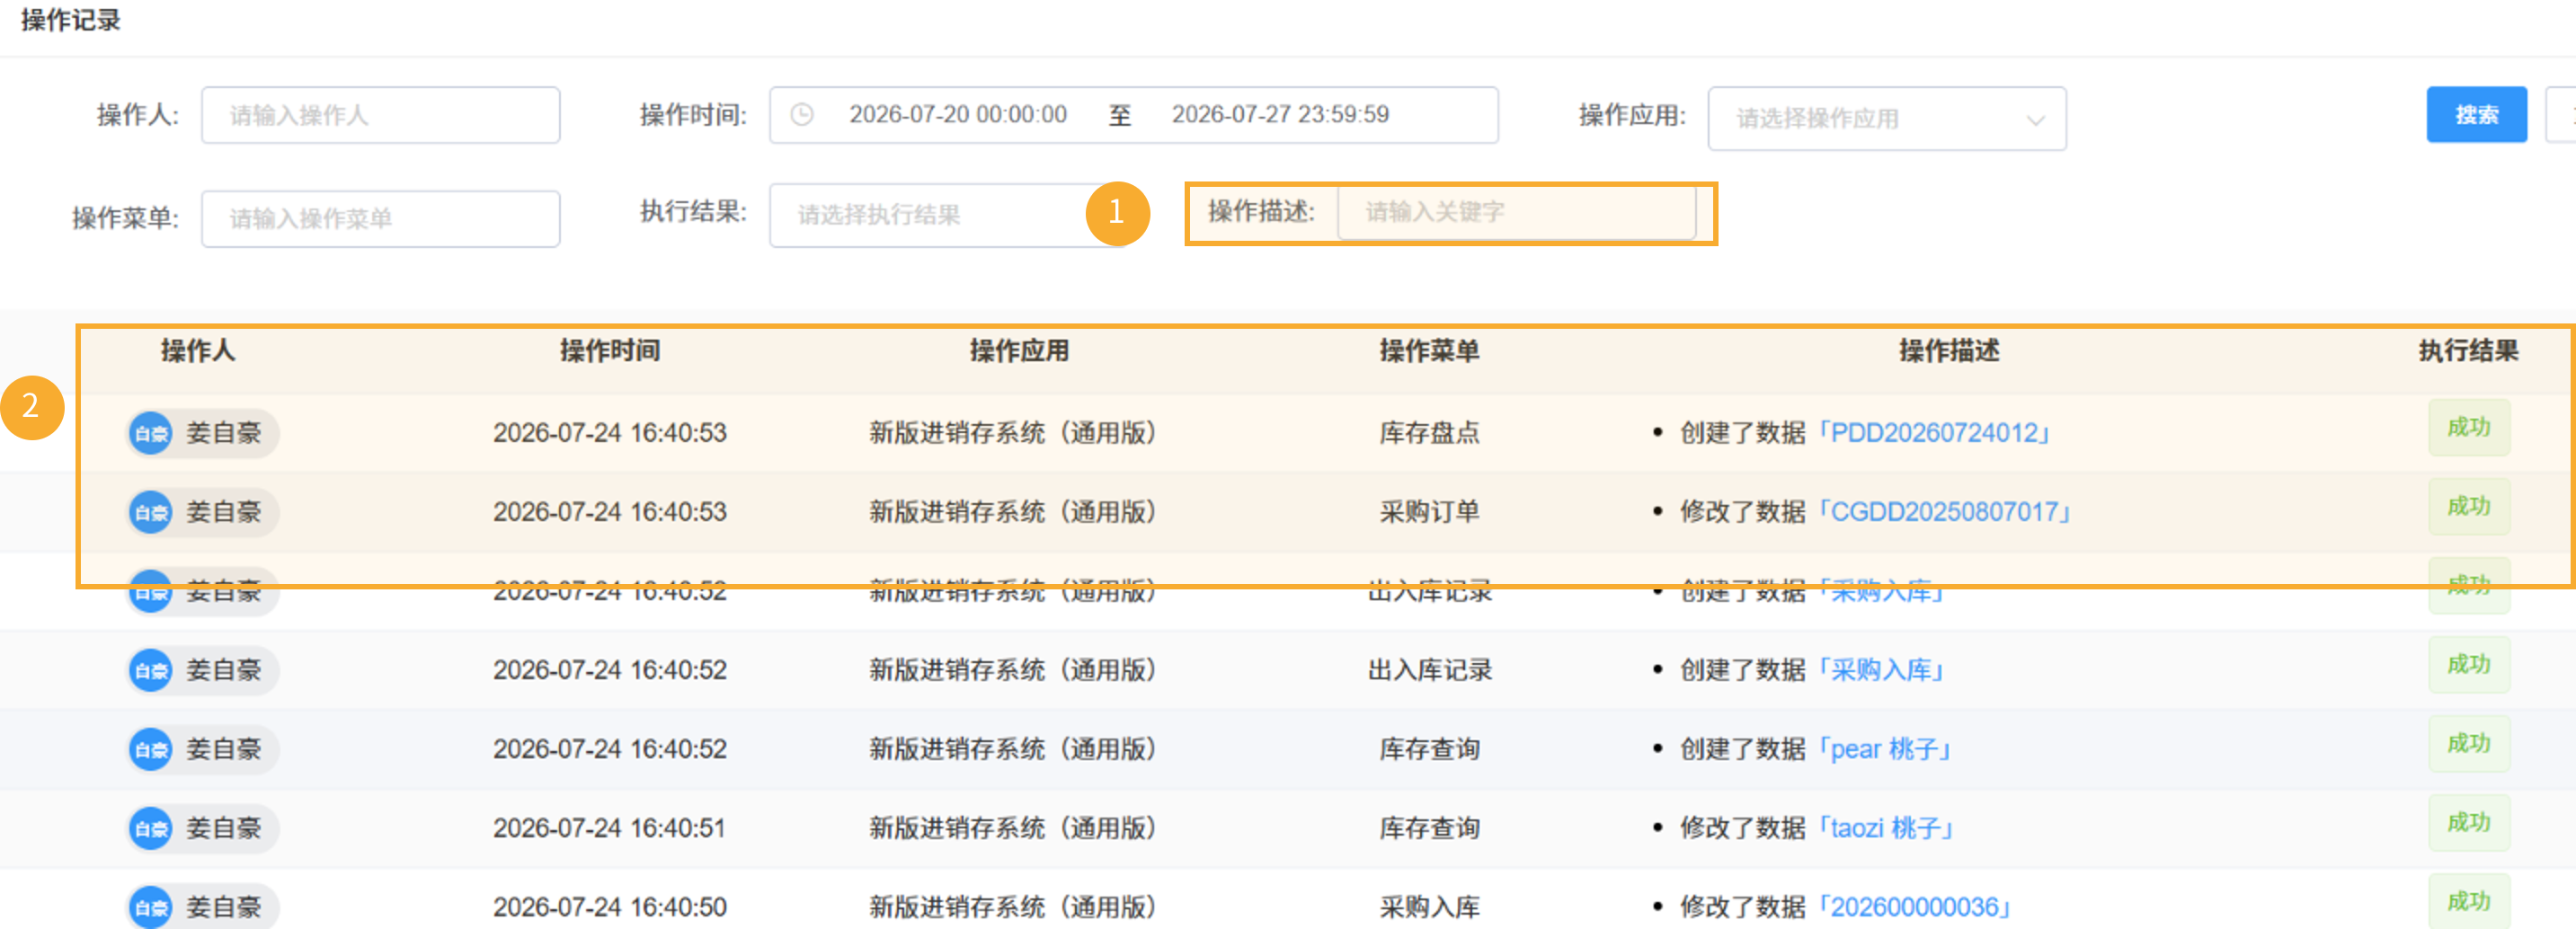Click time 2026-07-24 16:40:51
Screen dimensions: 2576x929
(x=609, y=828)
